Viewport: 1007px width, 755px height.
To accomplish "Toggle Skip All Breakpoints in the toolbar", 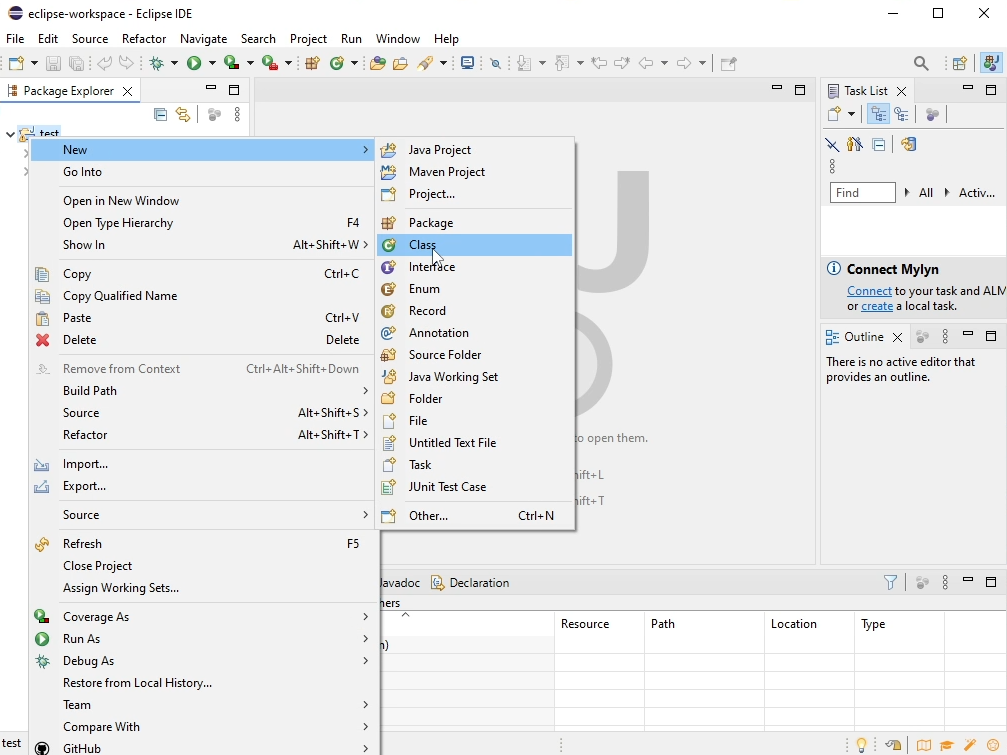I will [x=495, y=63].
